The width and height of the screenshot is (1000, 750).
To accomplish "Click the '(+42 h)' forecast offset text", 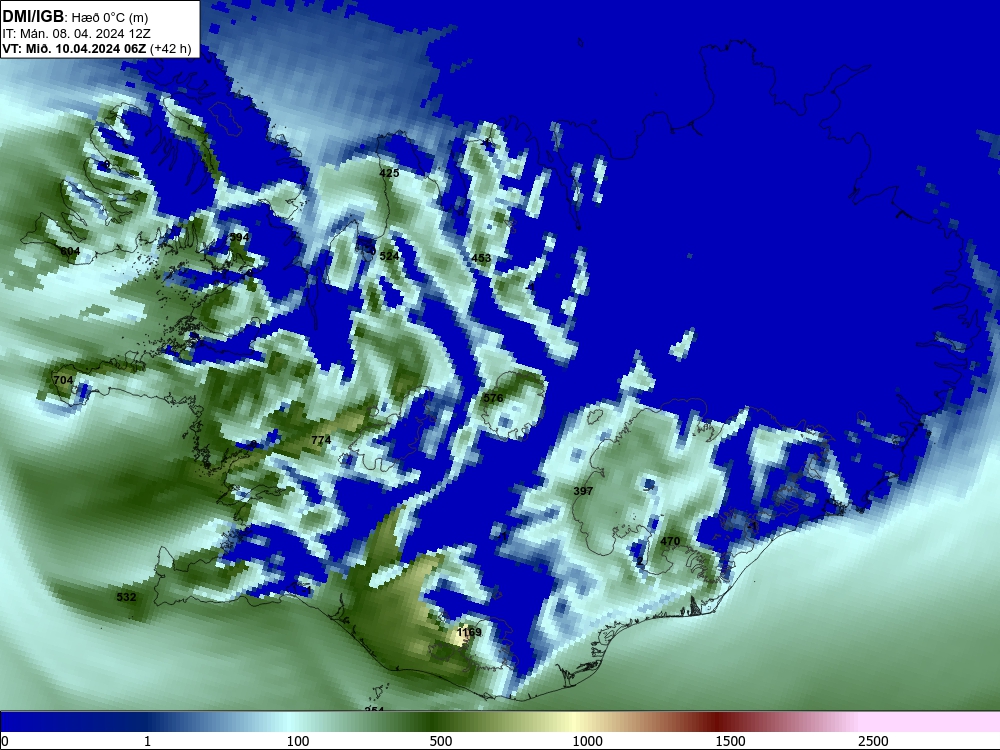I will tap(171, 48).
